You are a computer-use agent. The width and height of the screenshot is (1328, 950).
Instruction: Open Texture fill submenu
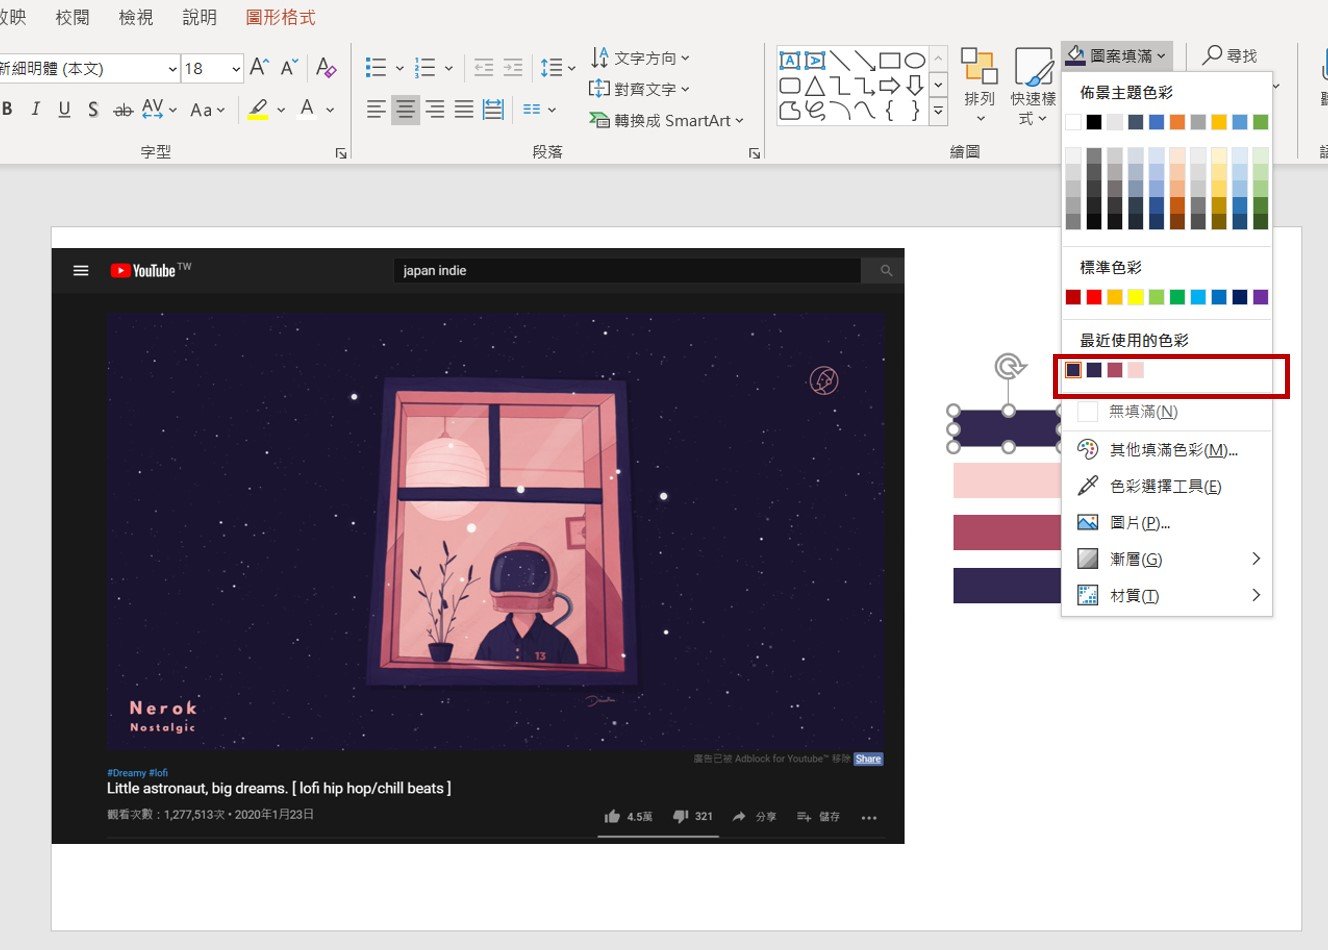(1166, 595)
